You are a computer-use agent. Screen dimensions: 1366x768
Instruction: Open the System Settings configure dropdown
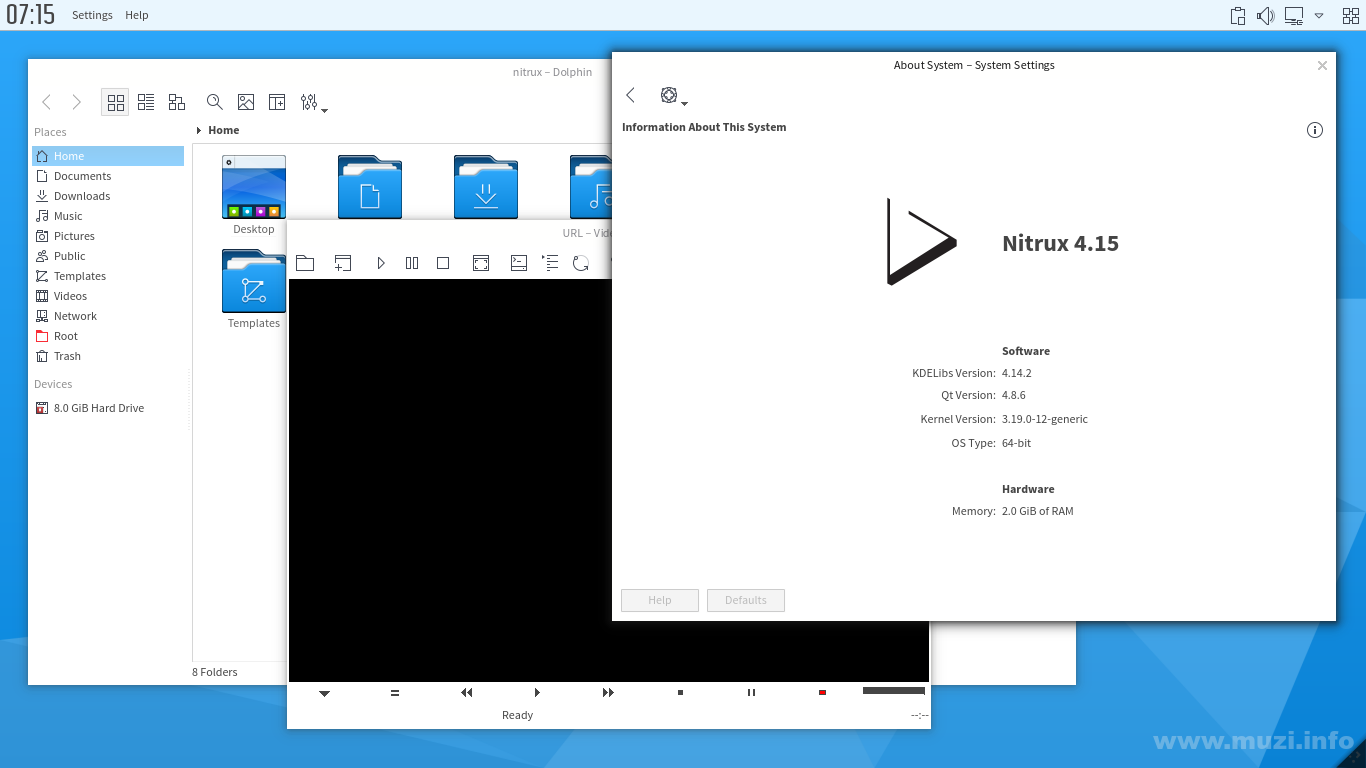click(x=673, y=96)
